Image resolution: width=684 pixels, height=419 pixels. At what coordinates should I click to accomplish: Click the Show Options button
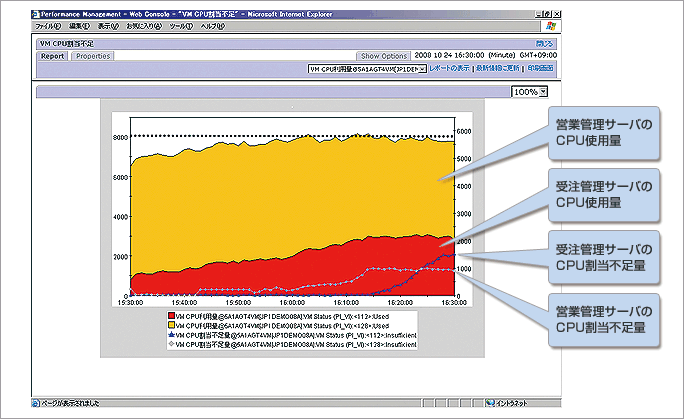(383, 56)
